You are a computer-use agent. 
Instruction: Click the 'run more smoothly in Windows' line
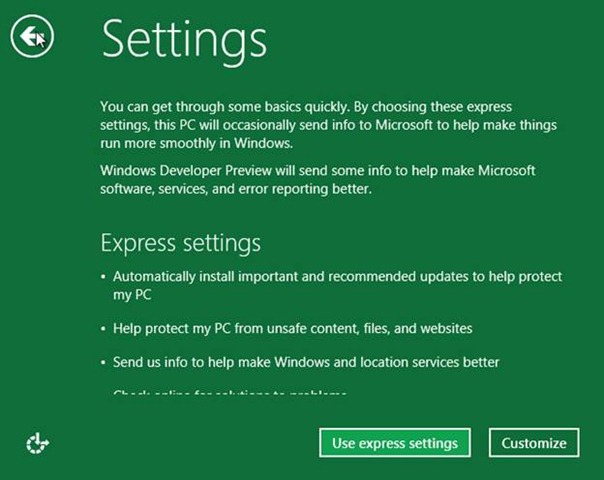coord(196,143)
